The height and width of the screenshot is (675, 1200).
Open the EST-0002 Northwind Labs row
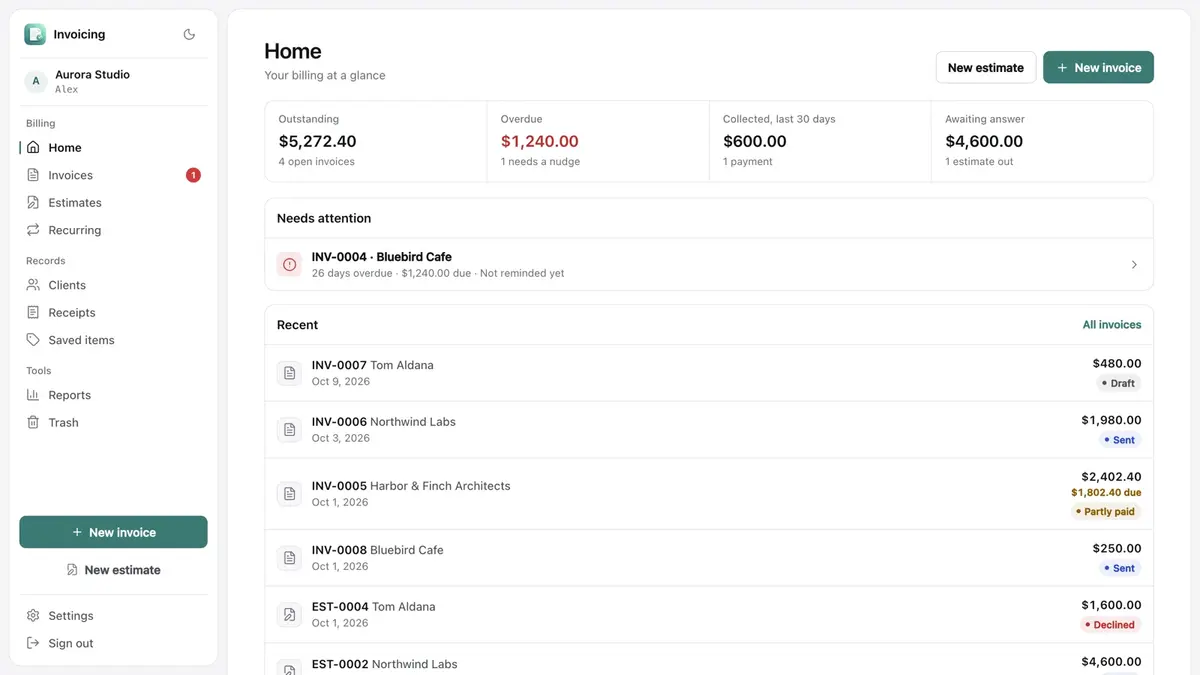pos(709,659)
